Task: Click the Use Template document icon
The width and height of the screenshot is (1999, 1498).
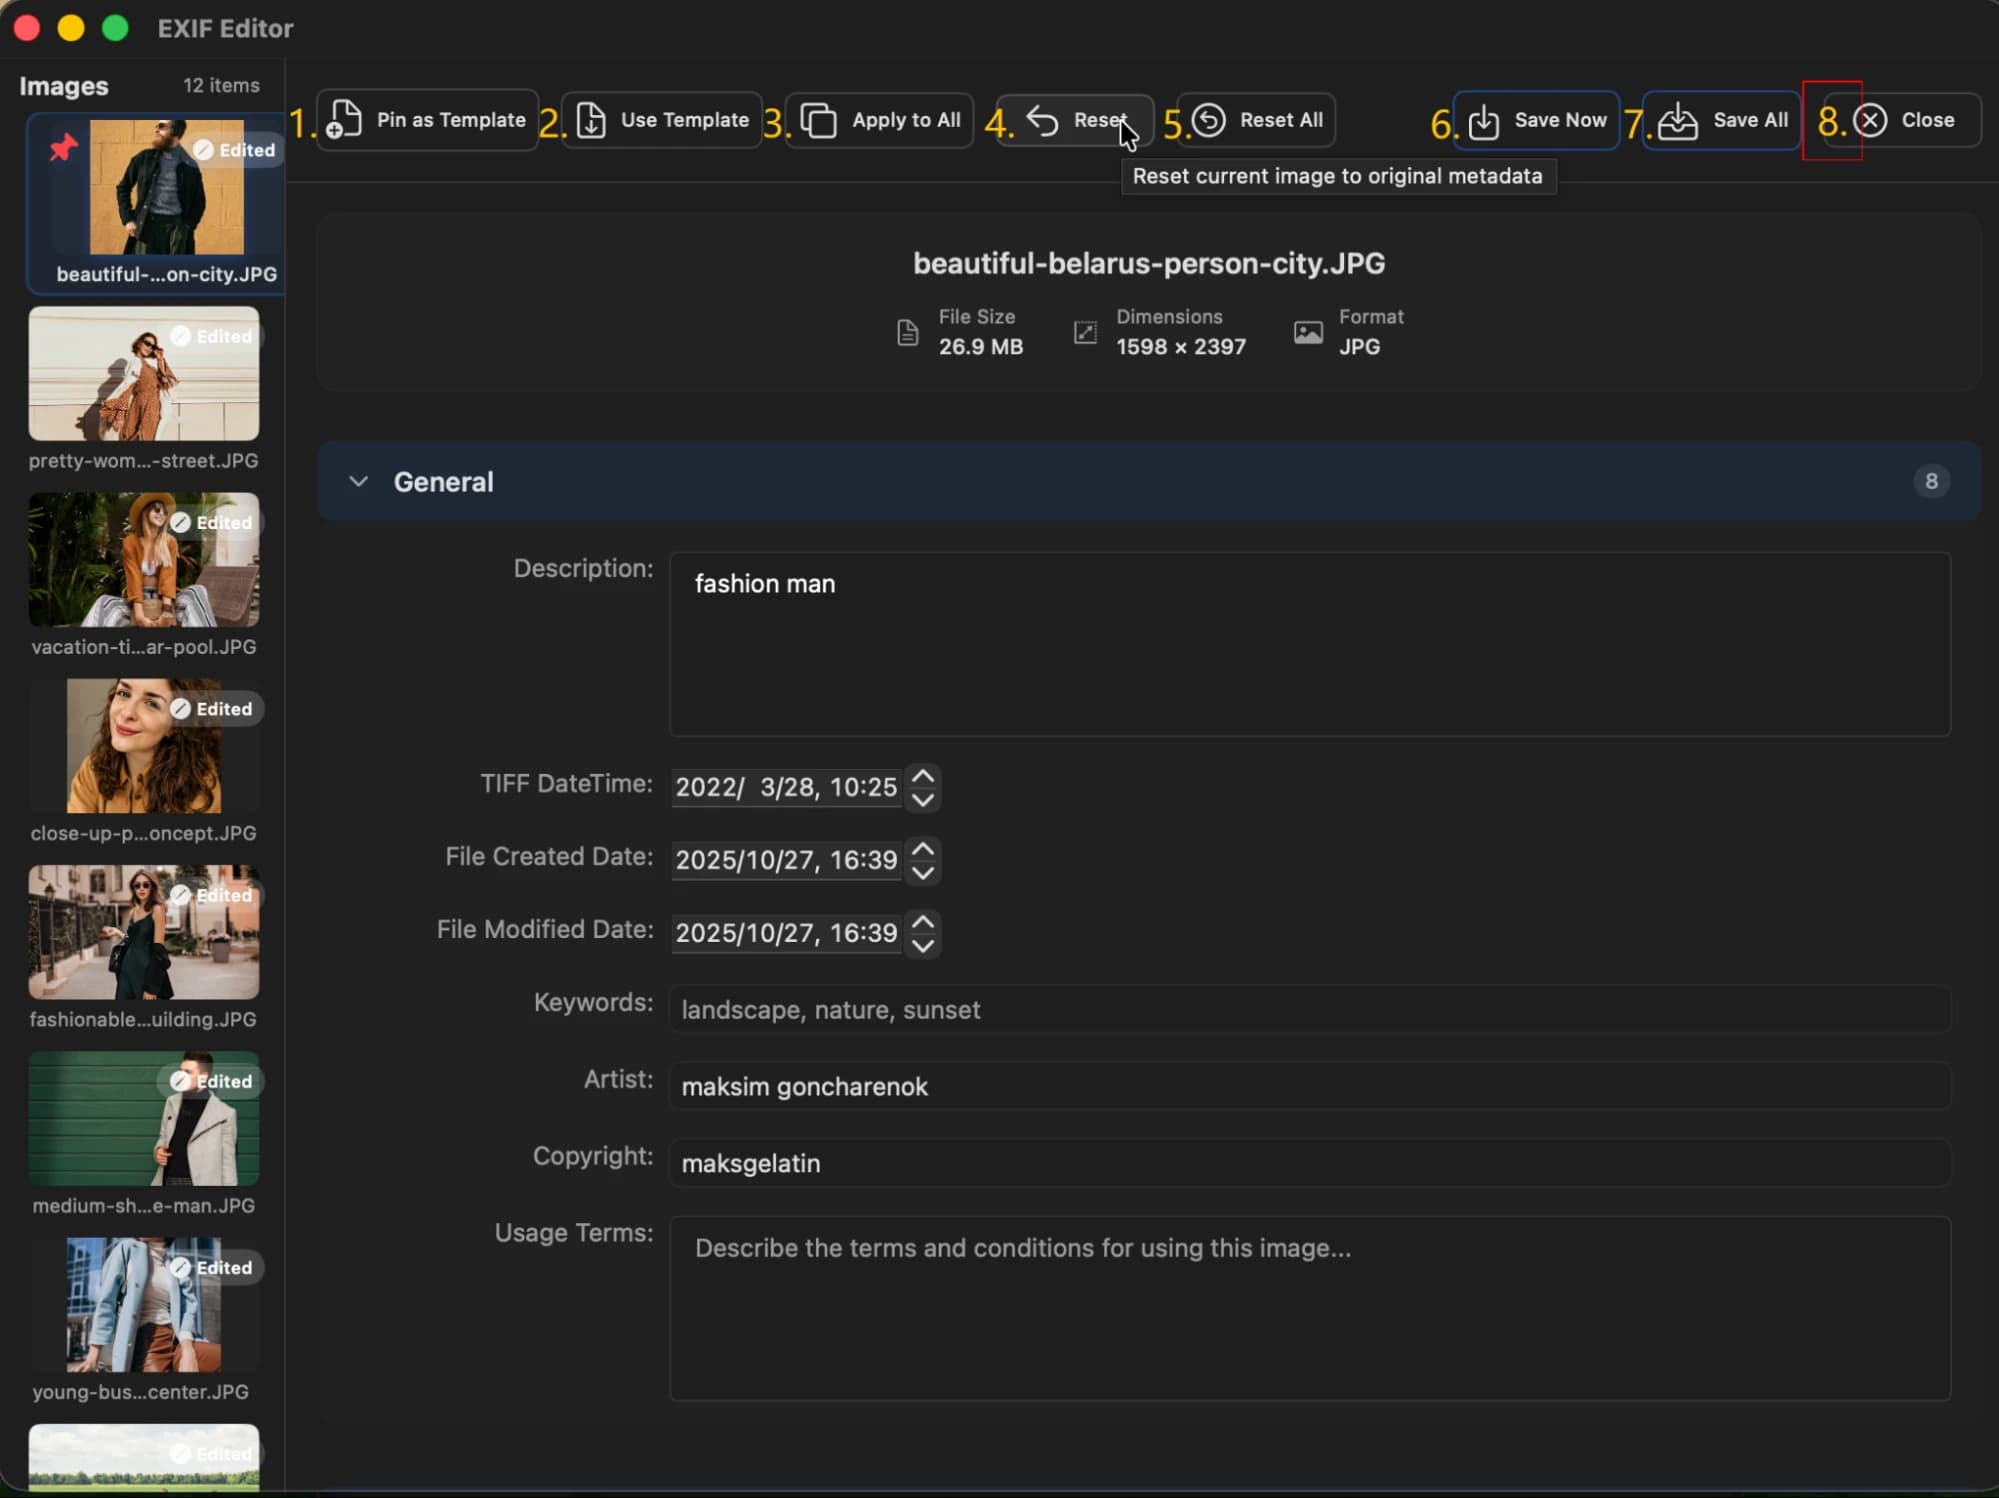Action: point(591,120)
